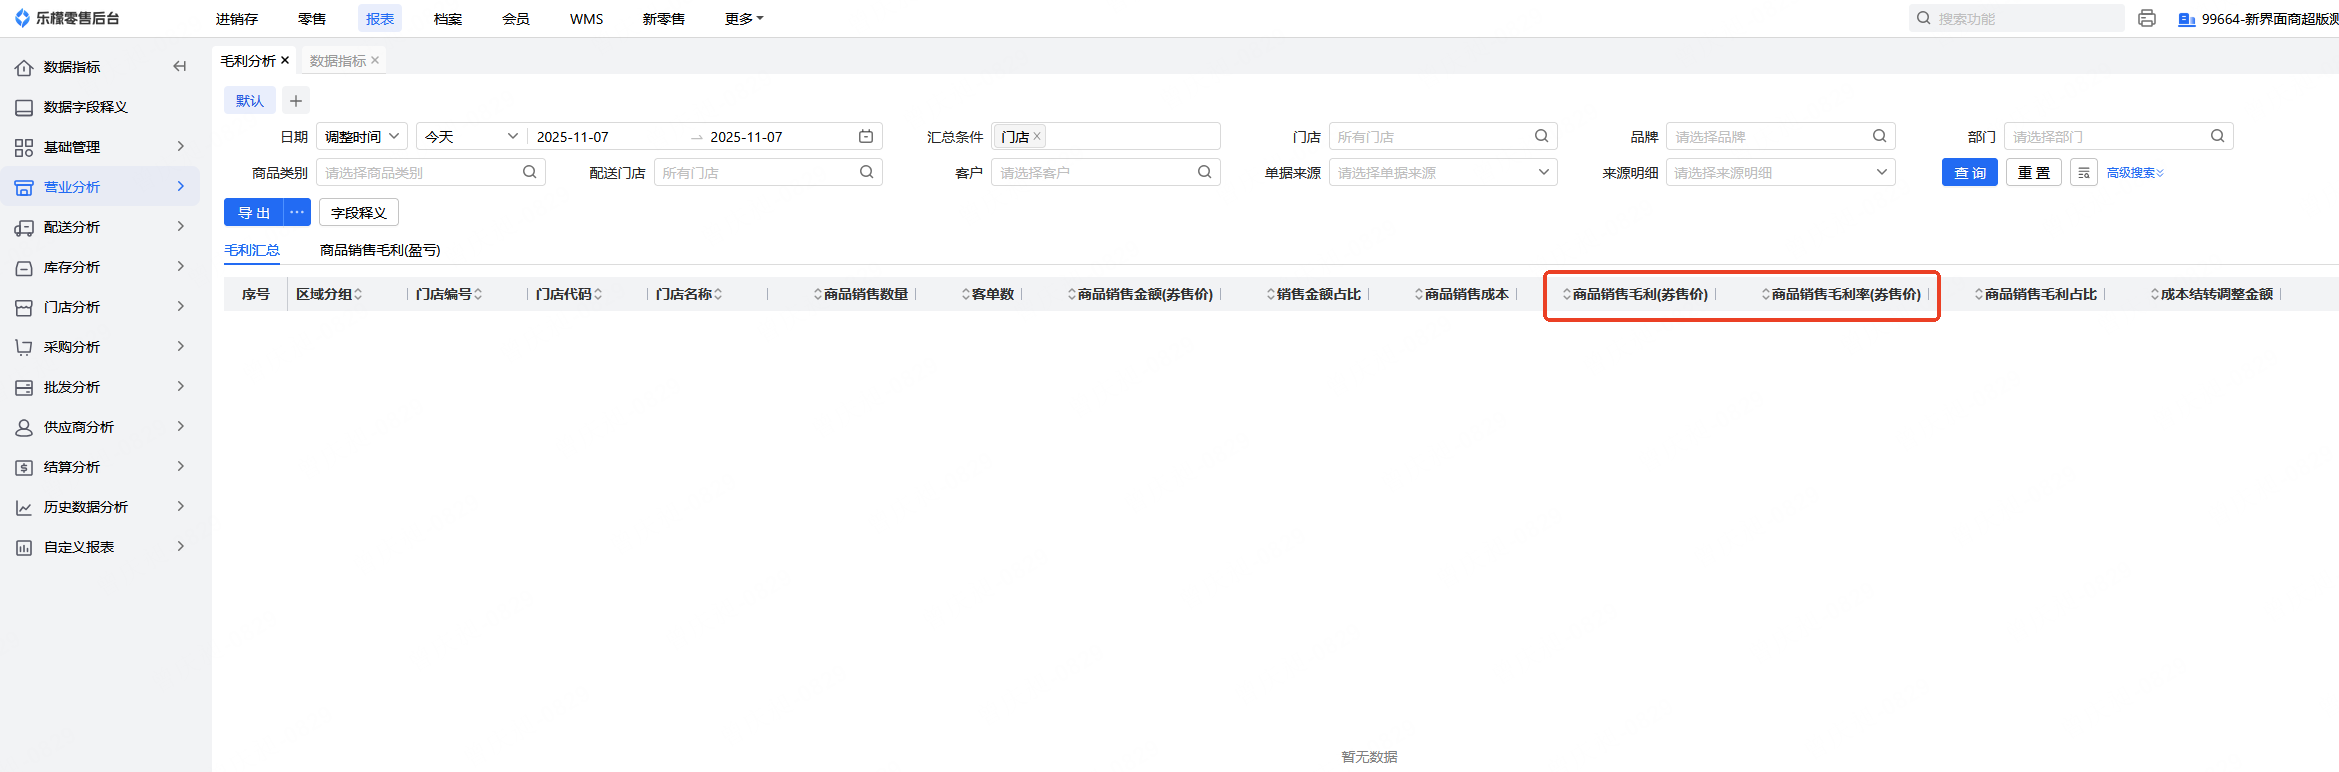
Task: Click the 营业分析 store icon
Action: (24, 187)
